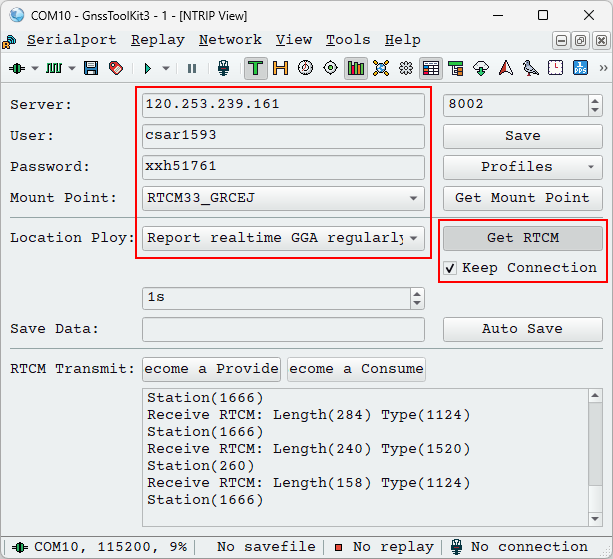Open the Location Ploy combo box
Image resolution: width=613 pixels, height=559 pixels.
point(413,238)
